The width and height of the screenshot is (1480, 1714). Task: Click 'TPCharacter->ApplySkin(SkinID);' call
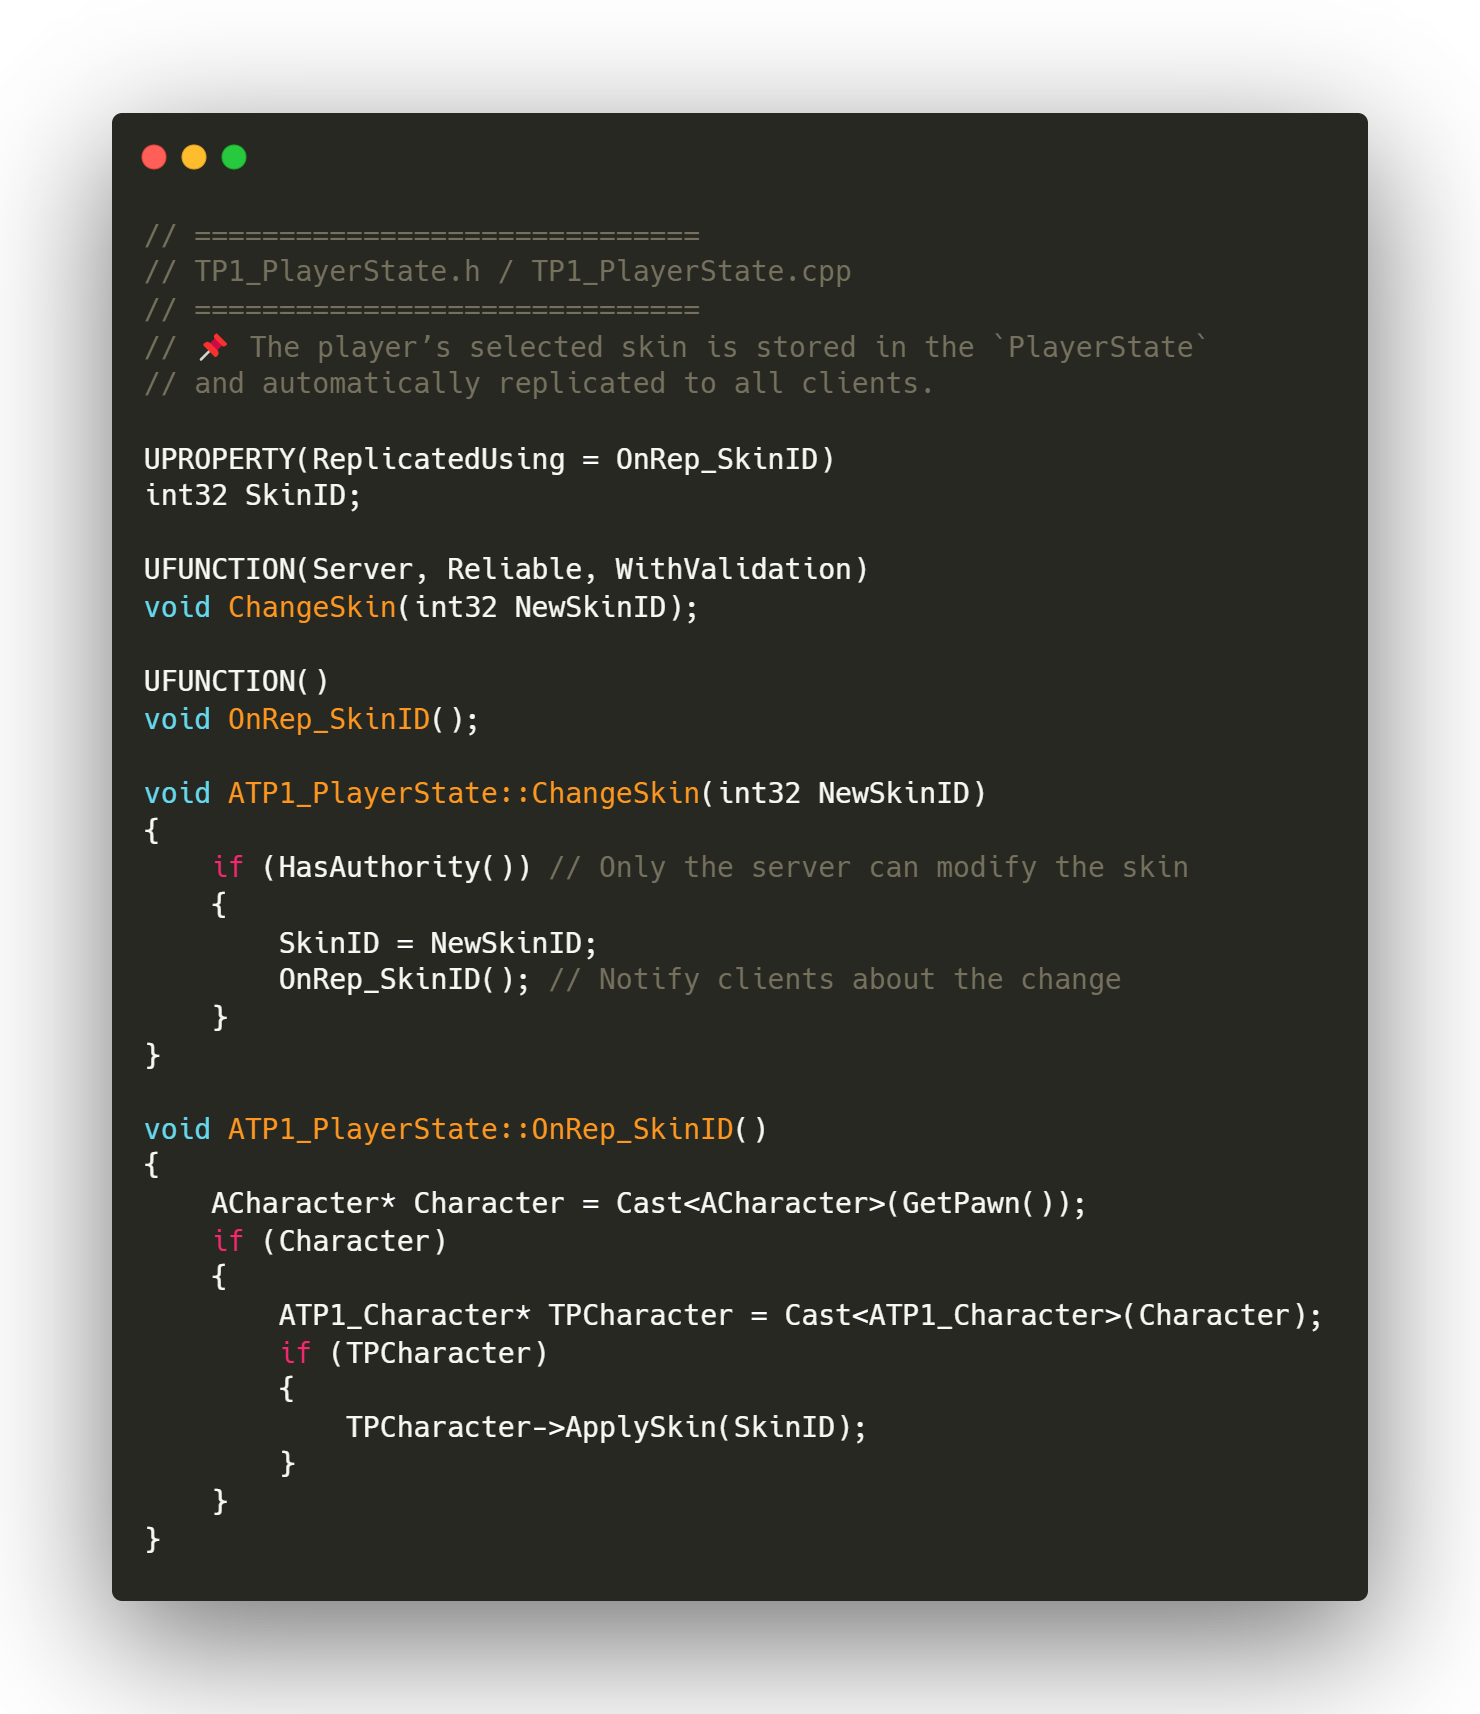click(606, 1428)
